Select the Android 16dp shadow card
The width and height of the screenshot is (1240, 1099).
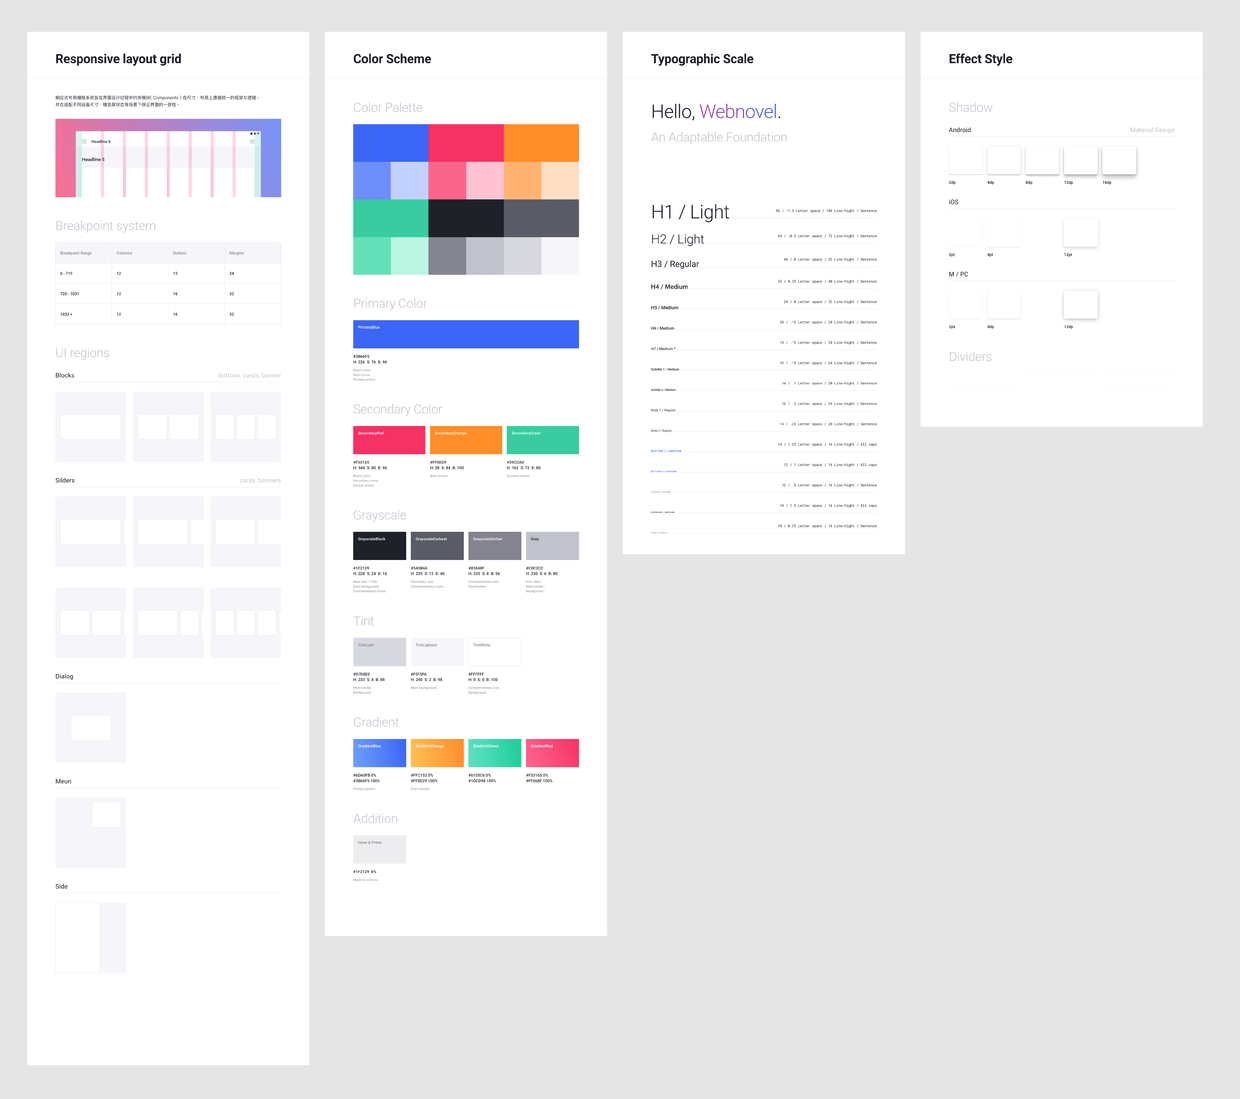pyautogui.click(x=1119, y=160)
